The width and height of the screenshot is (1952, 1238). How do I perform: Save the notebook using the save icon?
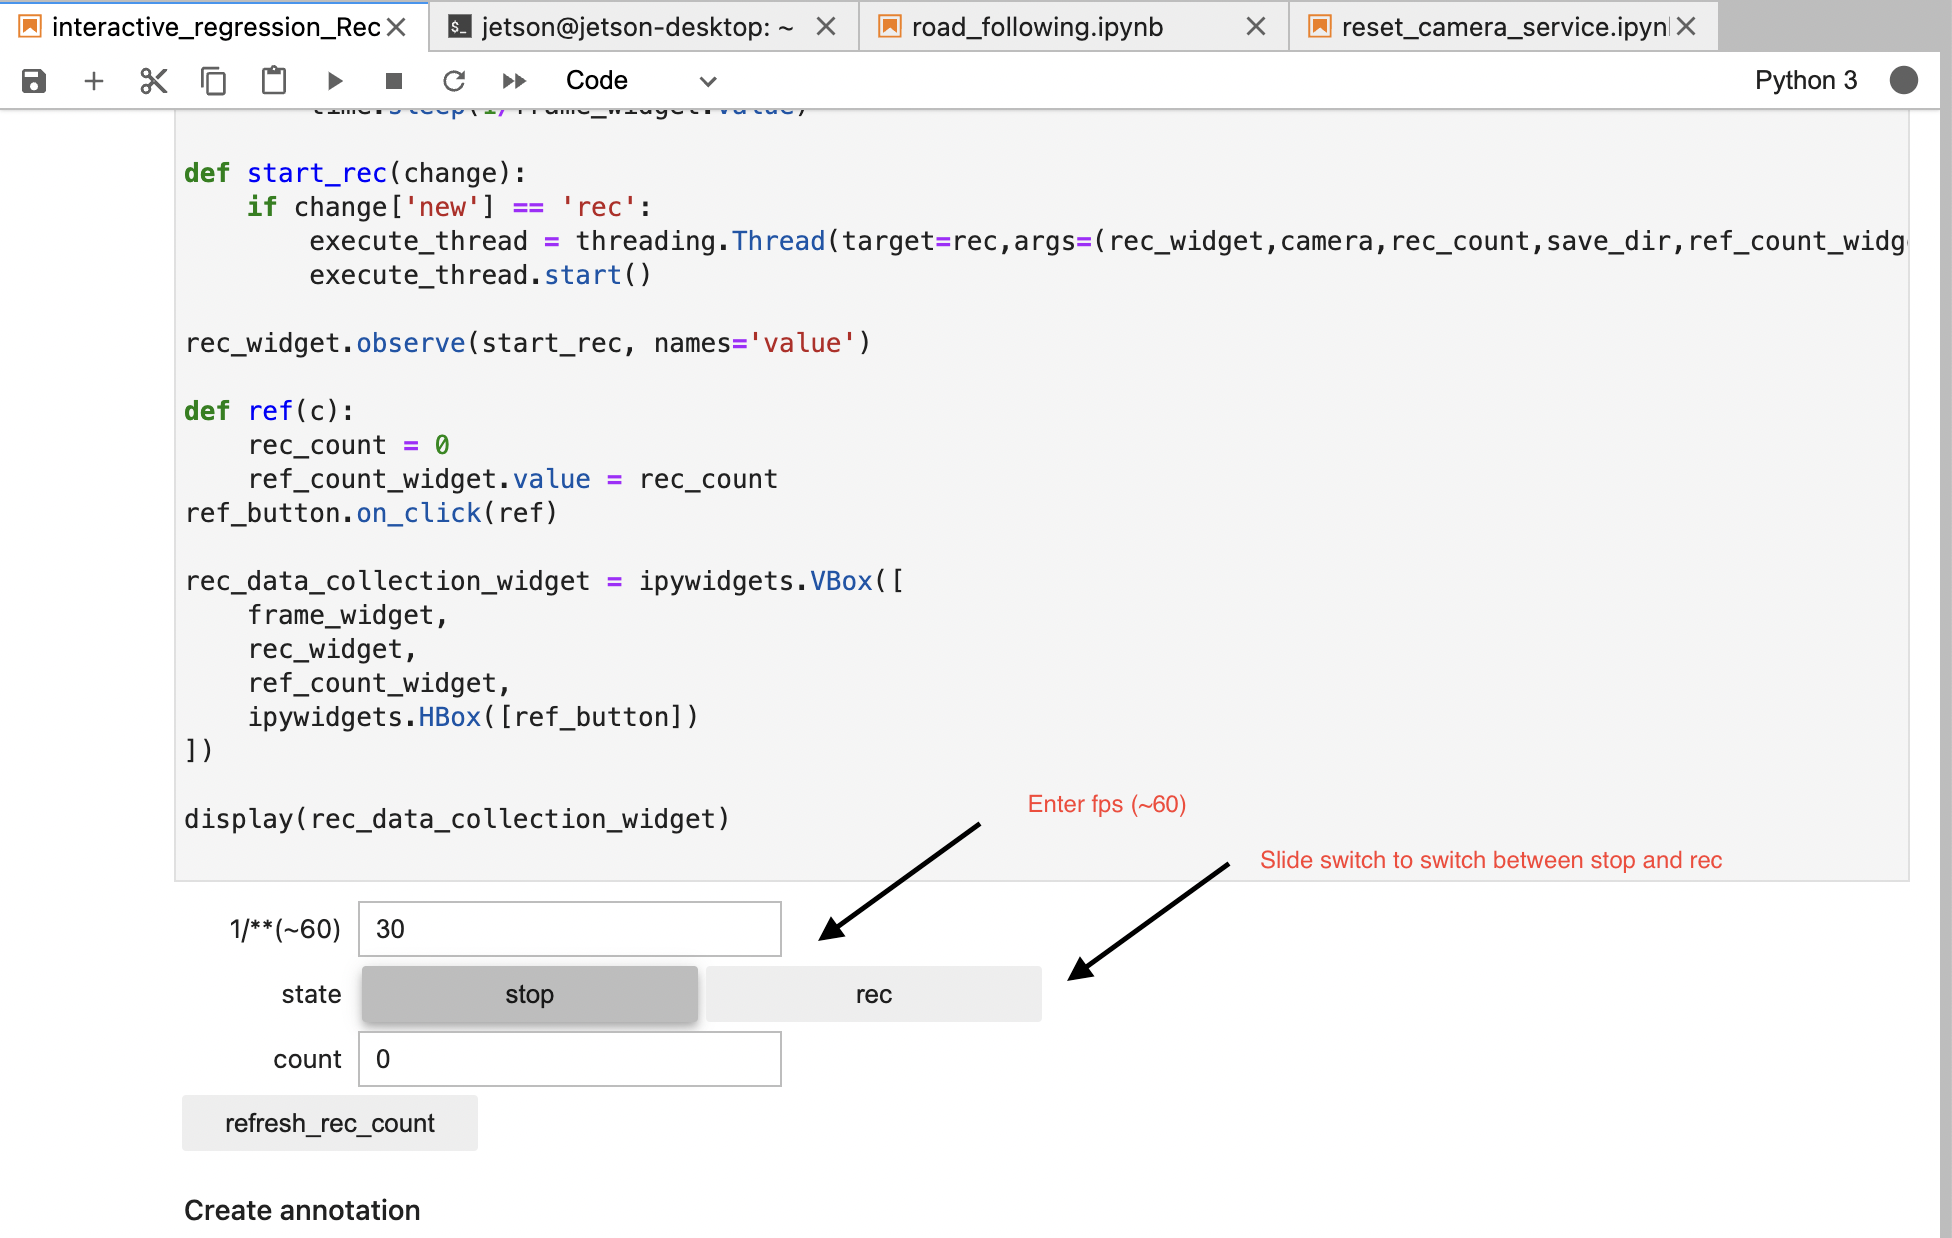[33, 80]
